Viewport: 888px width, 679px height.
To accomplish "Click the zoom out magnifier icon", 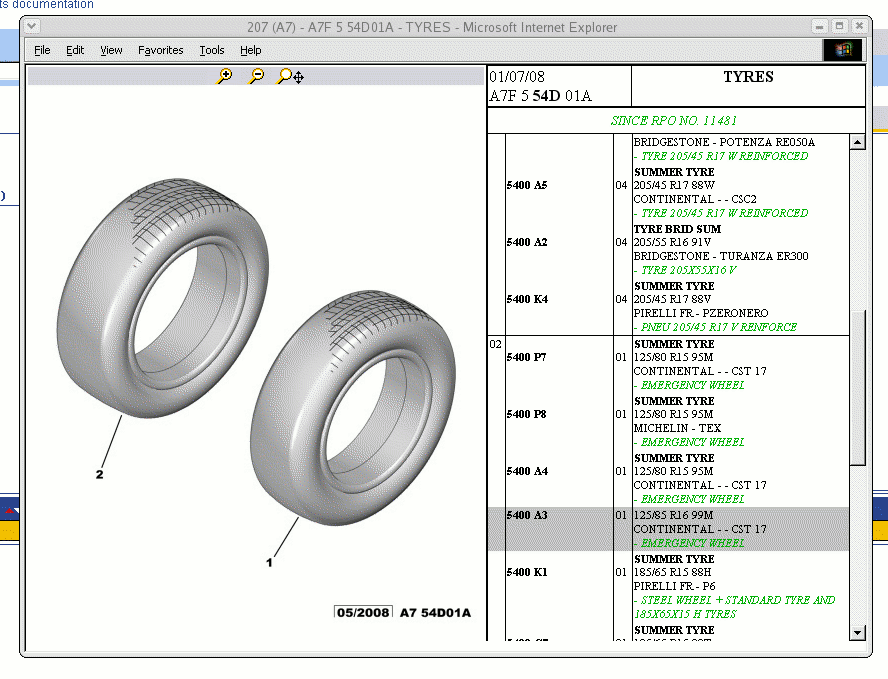I will [257, 76].
